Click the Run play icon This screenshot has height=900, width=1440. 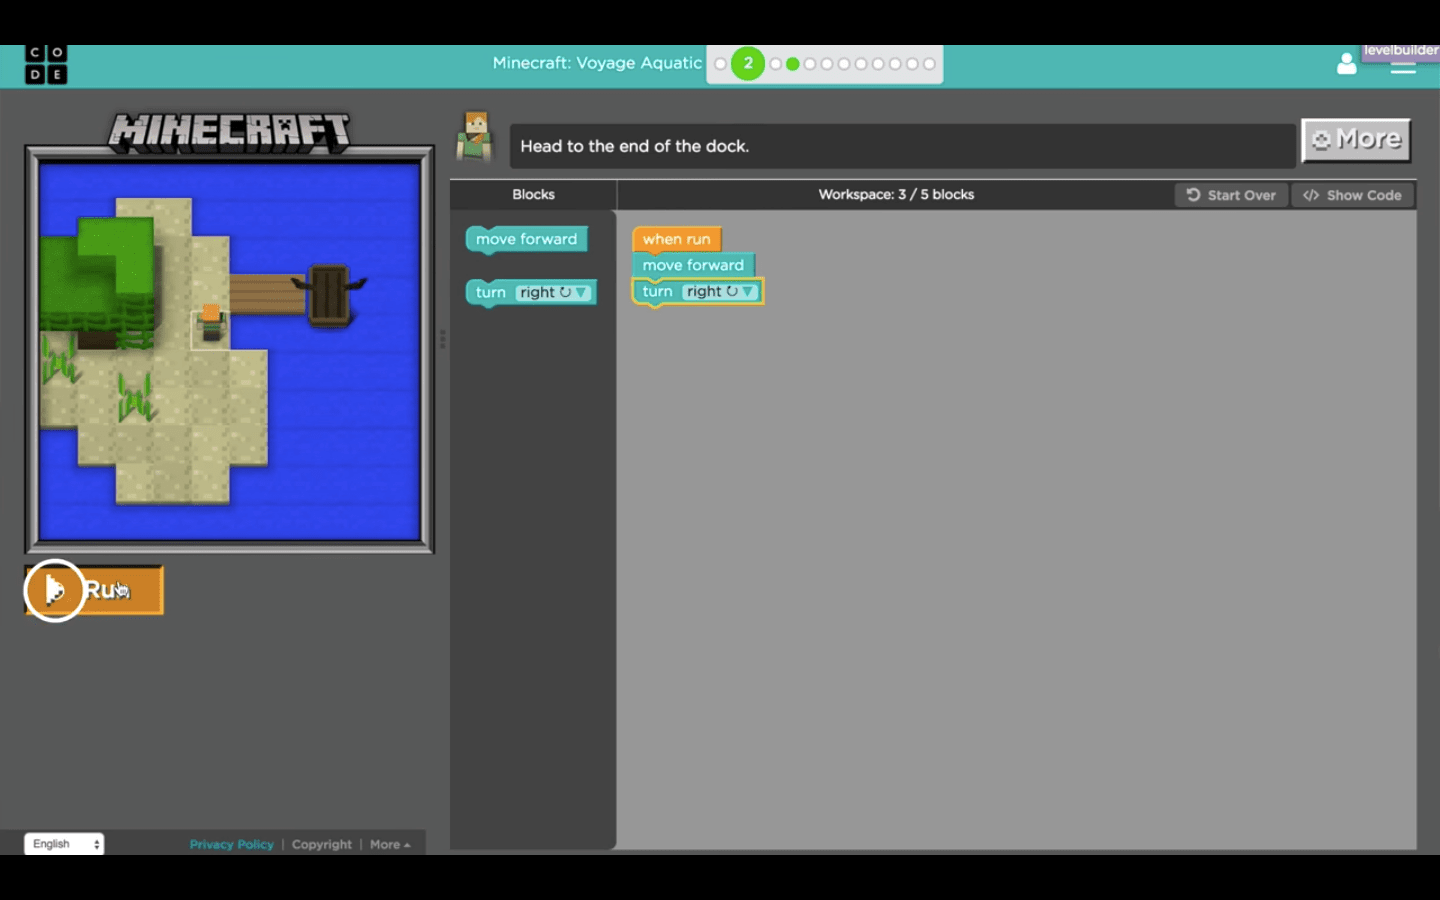point(54,590)
